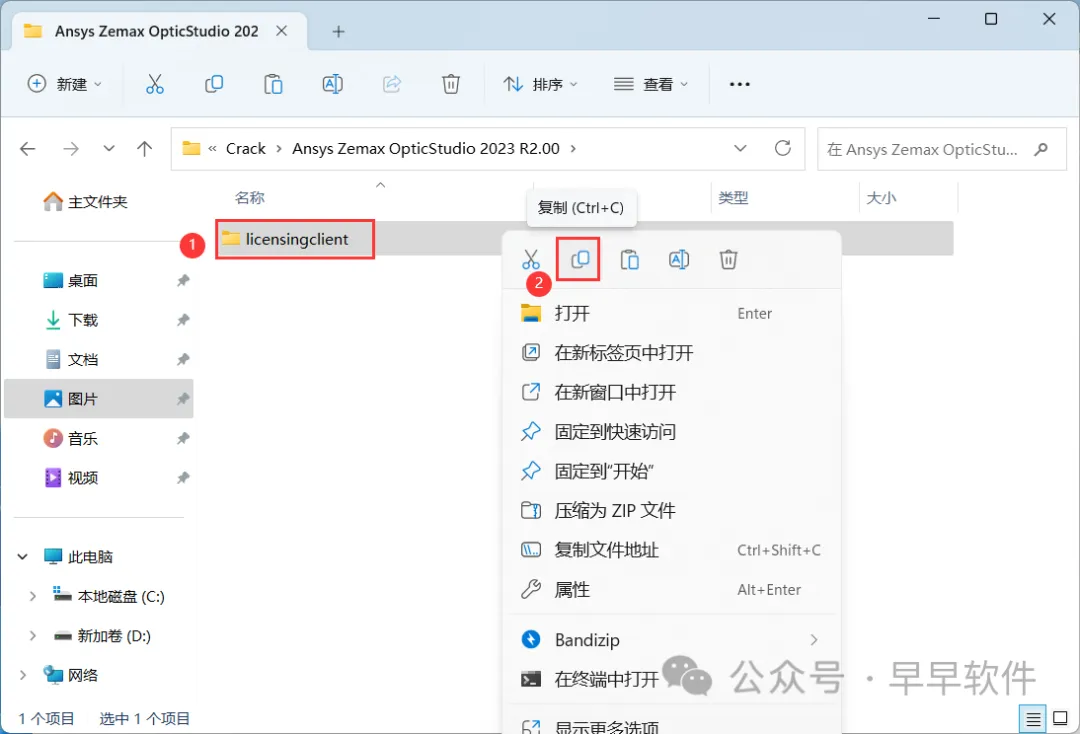
Task: Expand the address bar history dropdown
Action: pos(740,148)
